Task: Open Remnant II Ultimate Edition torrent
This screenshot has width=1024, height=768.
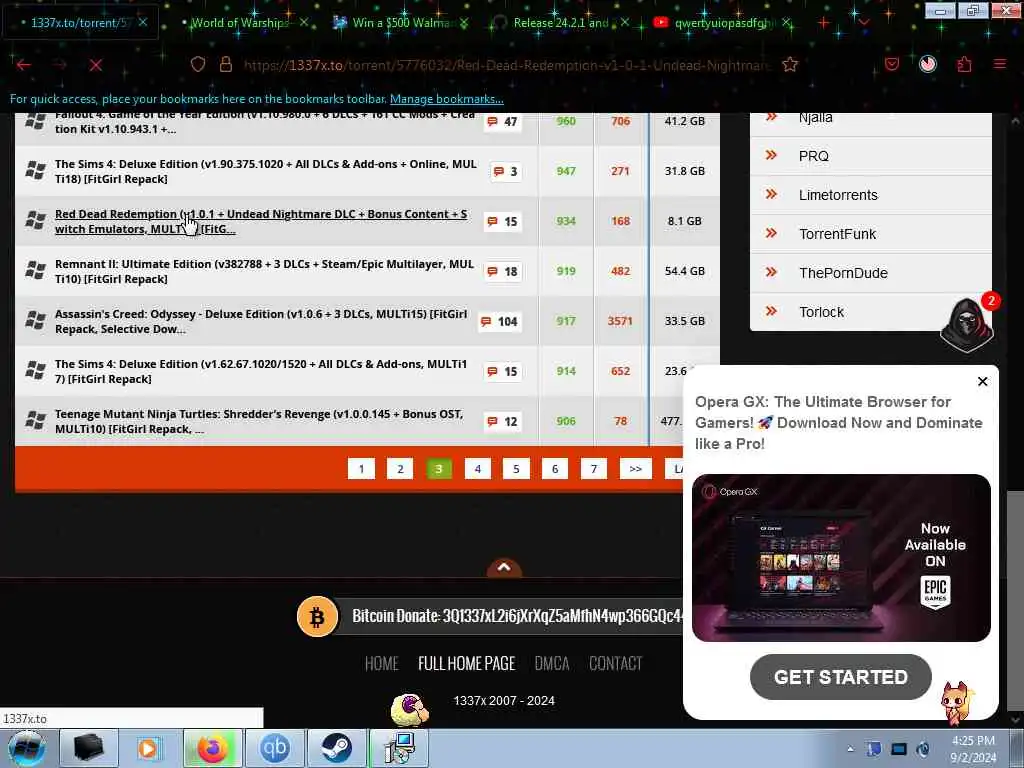Action: [x=264, y=271]
